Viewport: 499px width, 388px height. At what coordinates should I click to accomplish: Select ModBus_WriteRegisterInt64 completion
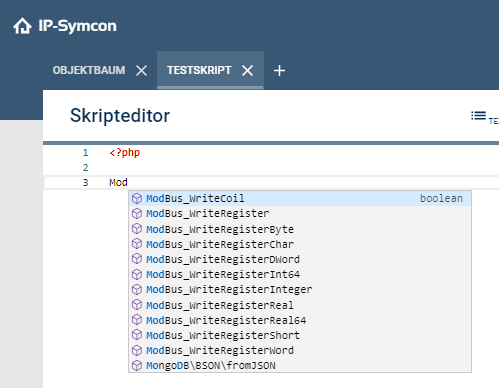tap(300, 274)
